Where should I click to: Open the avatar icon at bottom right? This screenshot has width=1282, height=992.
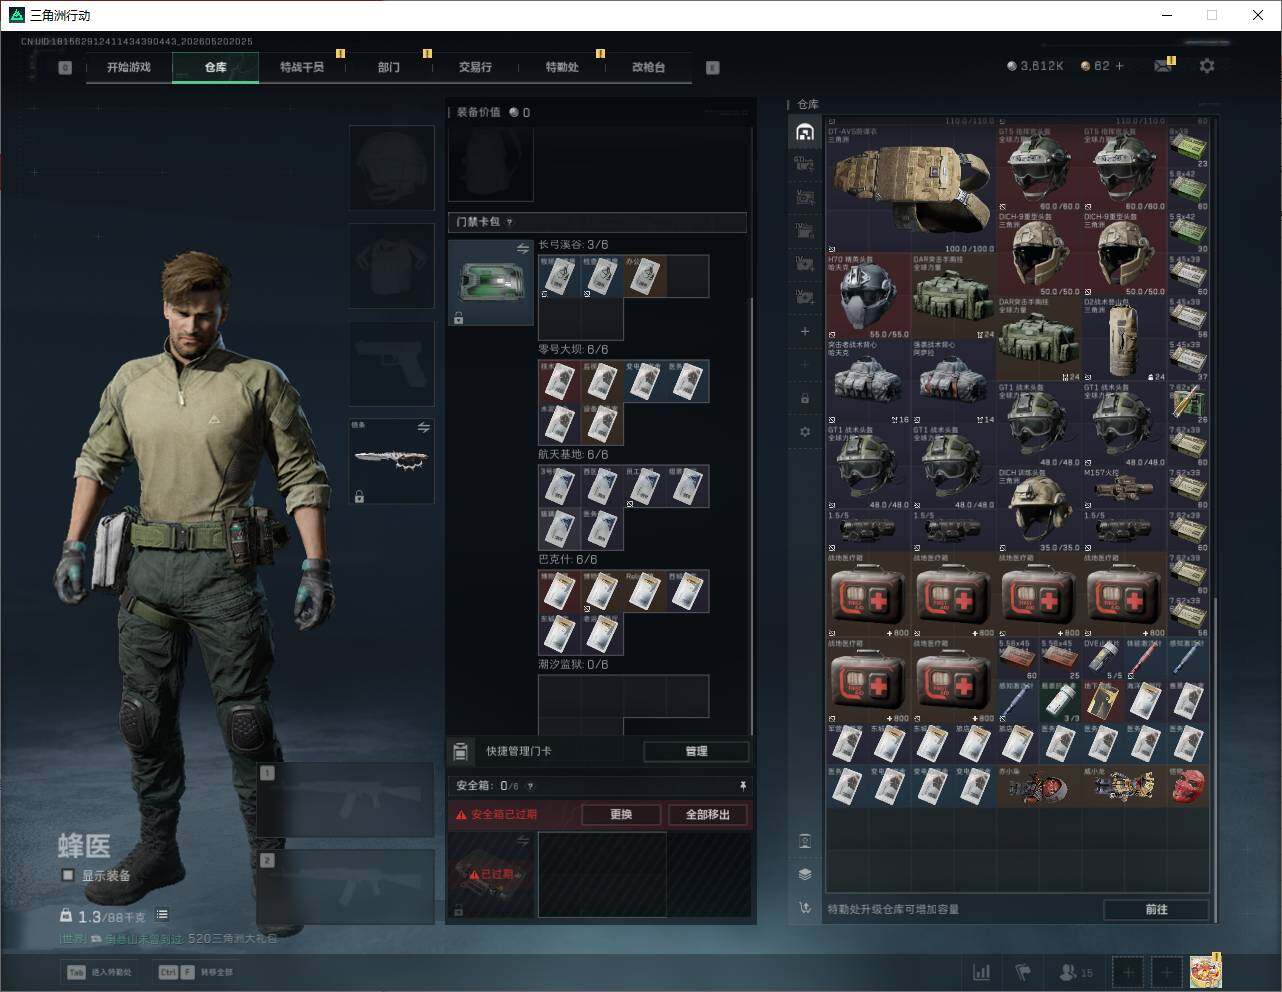point(1205,971)
